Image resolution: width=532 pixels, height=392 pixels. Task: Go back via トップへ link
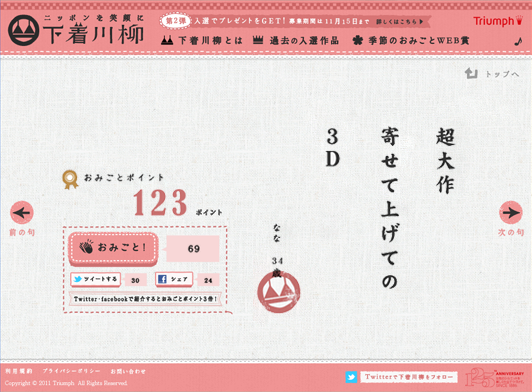(x=502, y=74)
